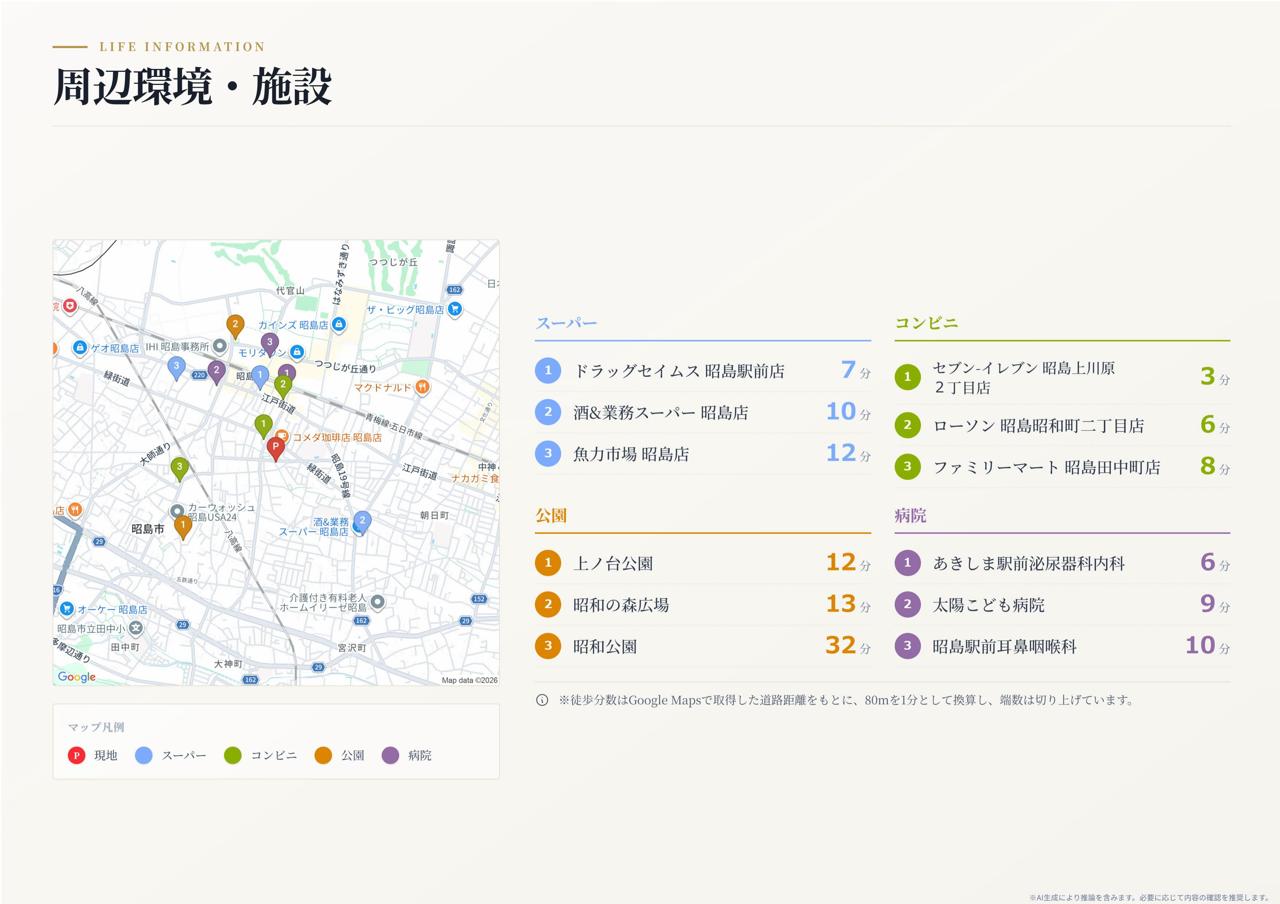
Task: Click the info icon beside the walking-time footnote
Action: point(542,700)
